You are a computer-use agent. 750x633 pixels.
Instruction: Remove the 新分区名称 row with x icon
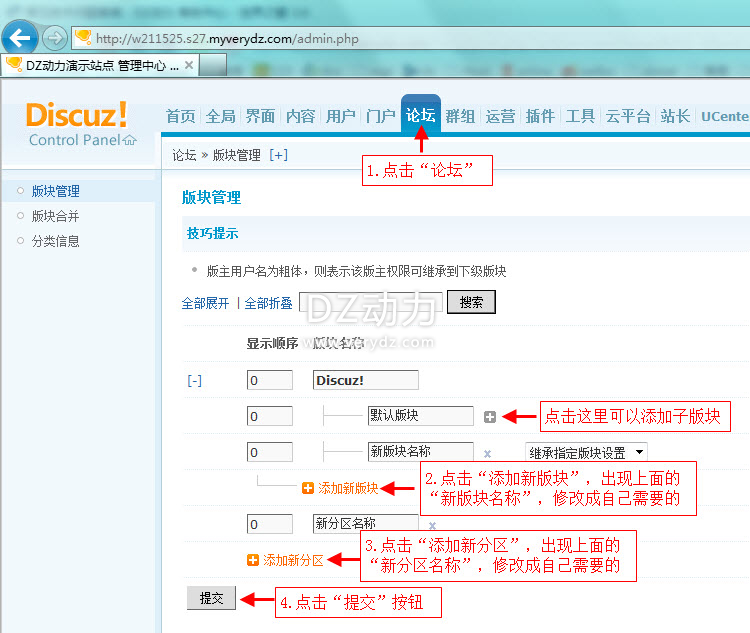coord(433,525)
